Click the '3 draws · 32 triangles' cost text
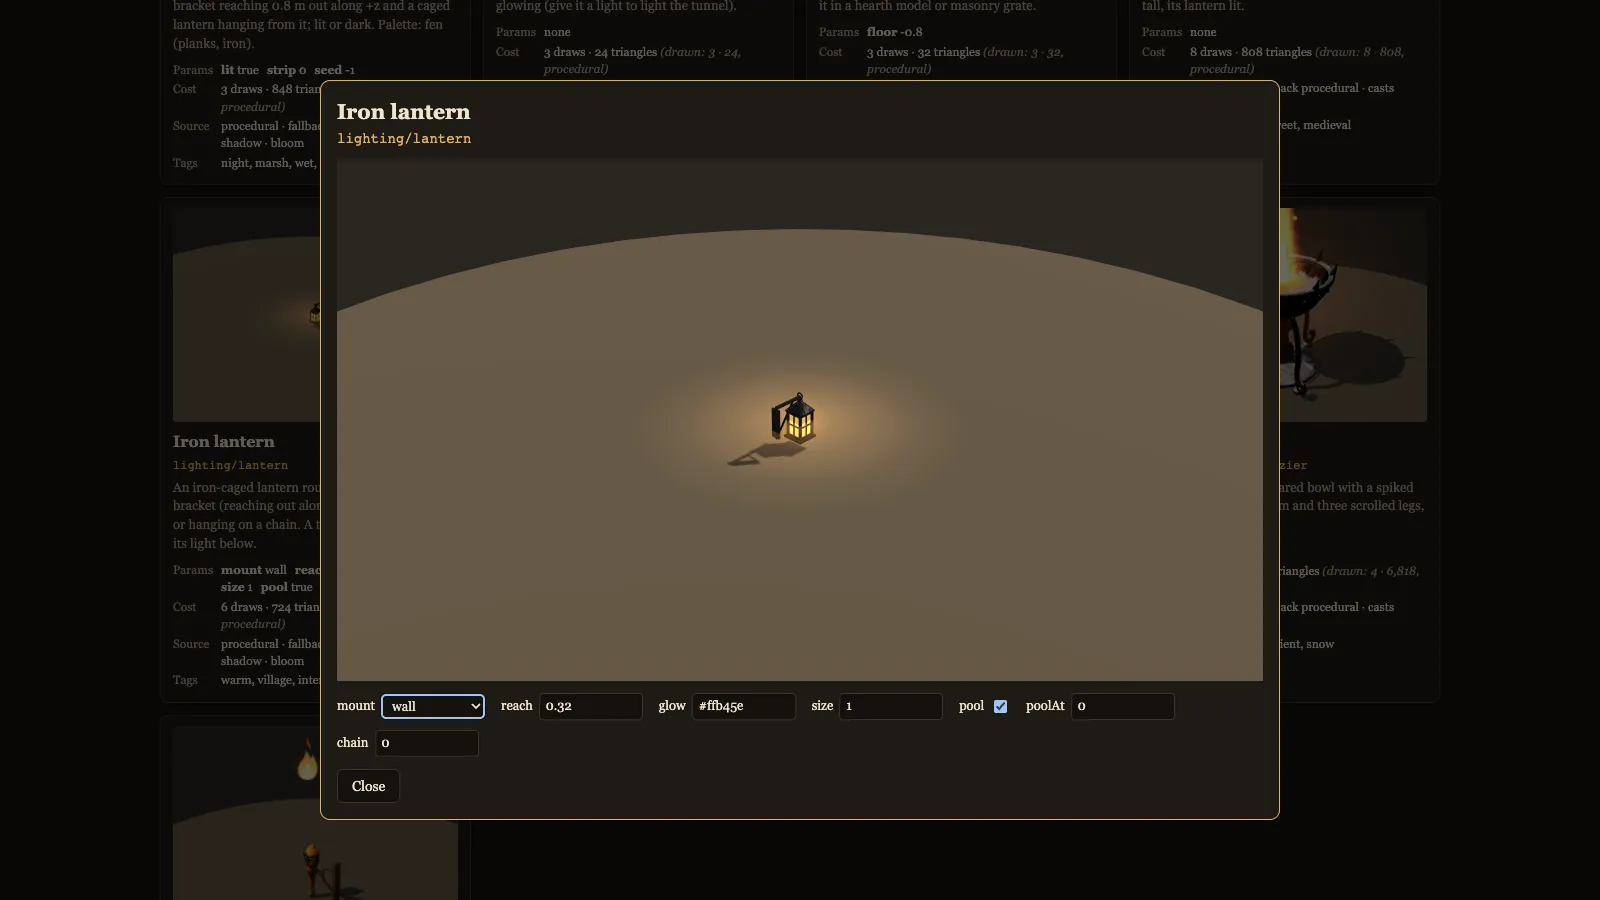The image size is (1600, 900). [924, 52]
